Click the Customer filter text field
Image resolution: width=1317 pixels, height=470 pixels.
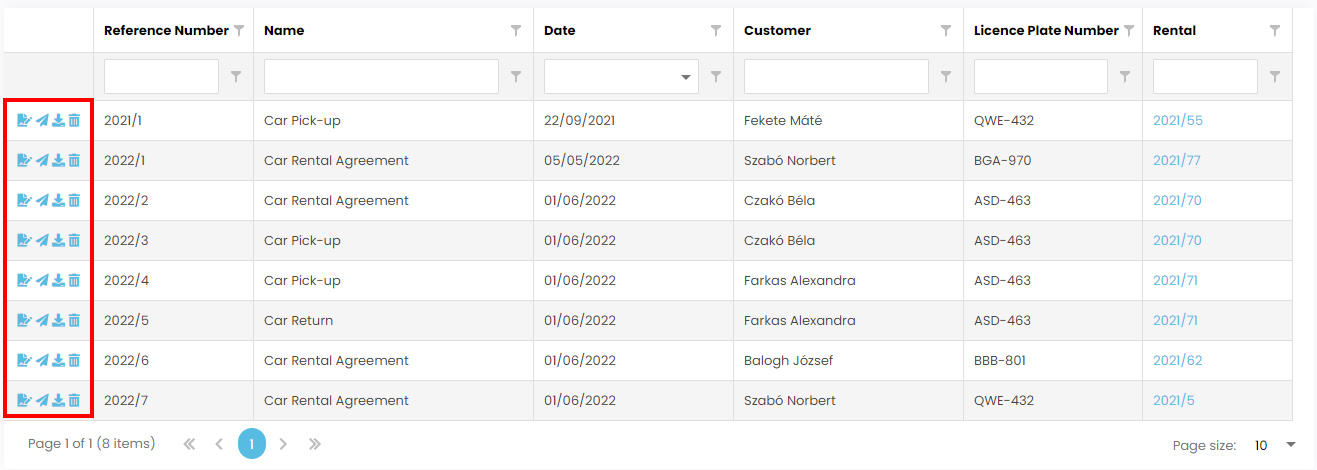[x=836, y=77]
